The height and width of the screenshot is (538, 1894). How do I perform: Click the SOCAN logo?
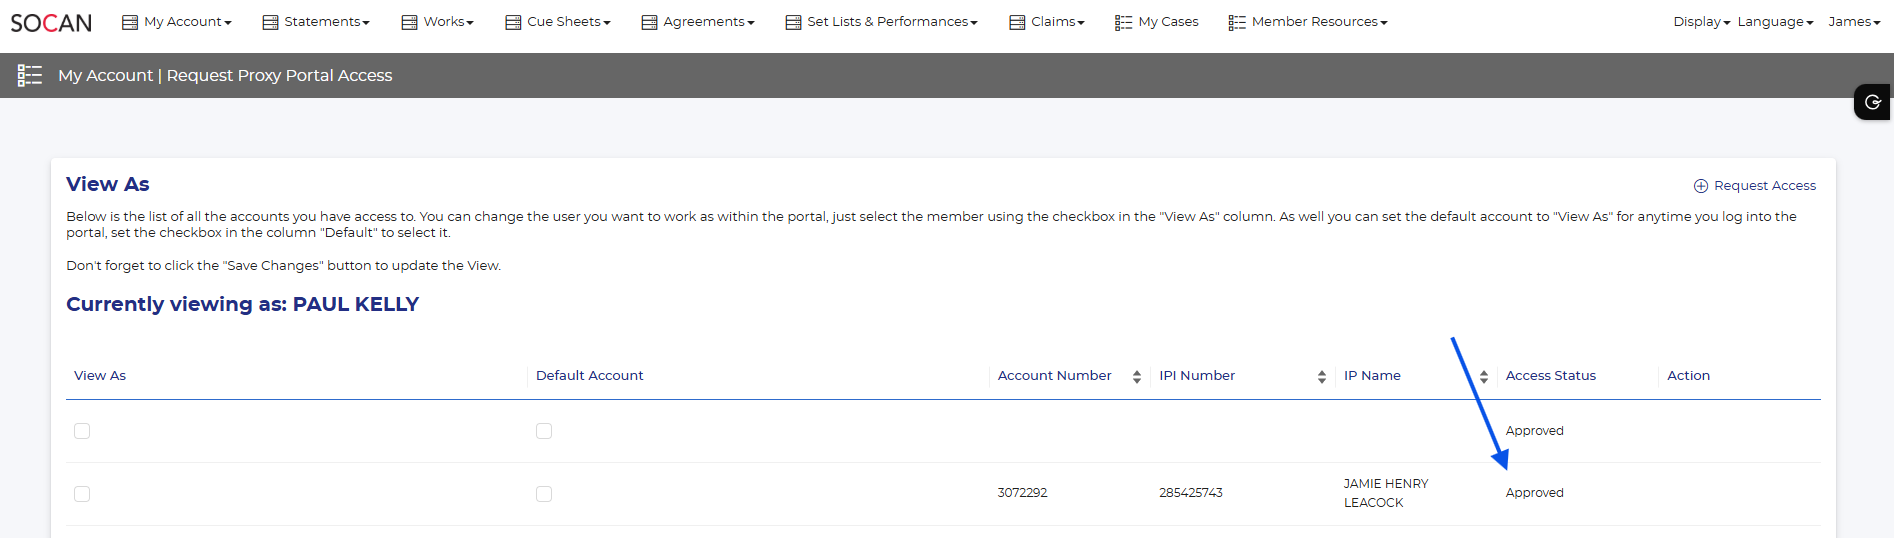coord(51,22)
